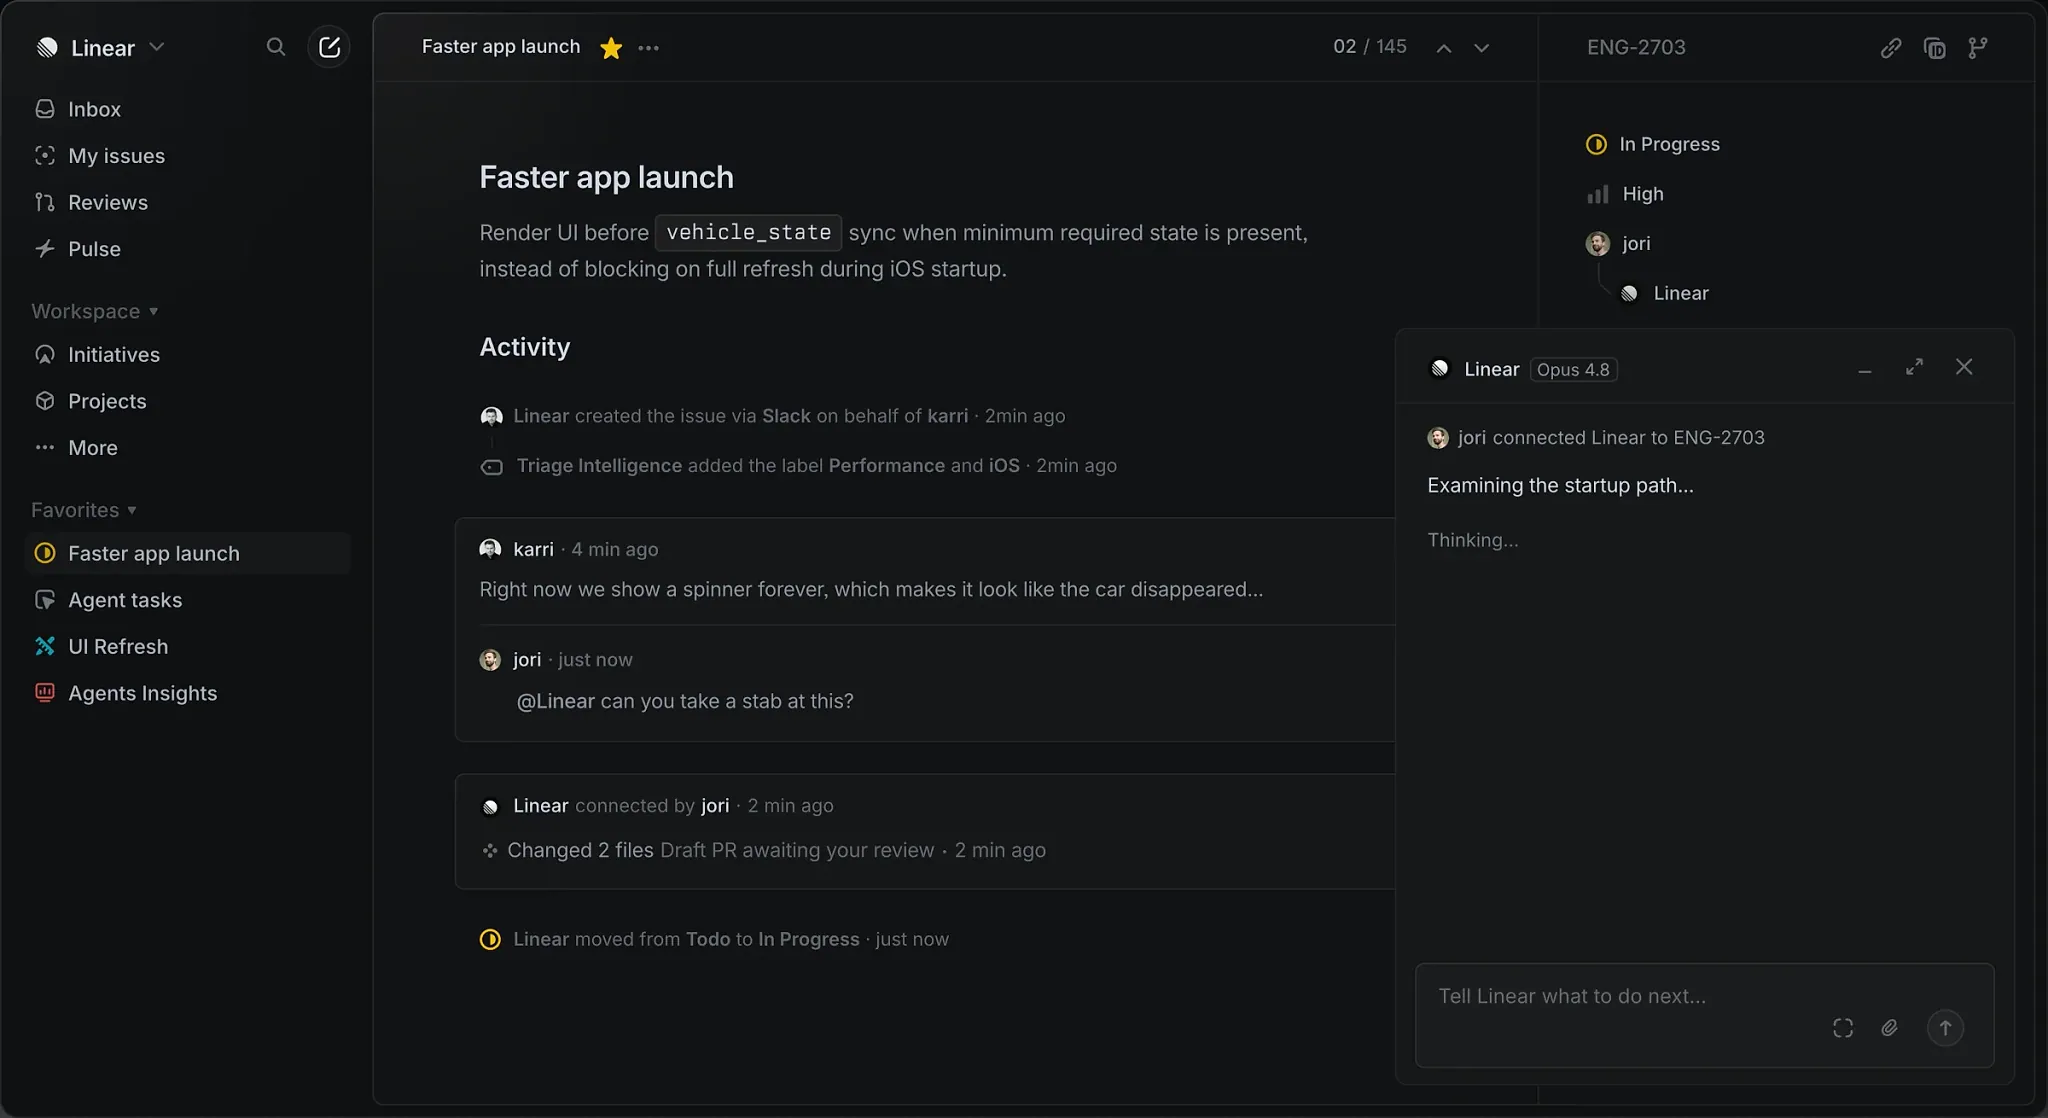
Task: Click the Faster app launch issue title
Action: pos(606,177)
